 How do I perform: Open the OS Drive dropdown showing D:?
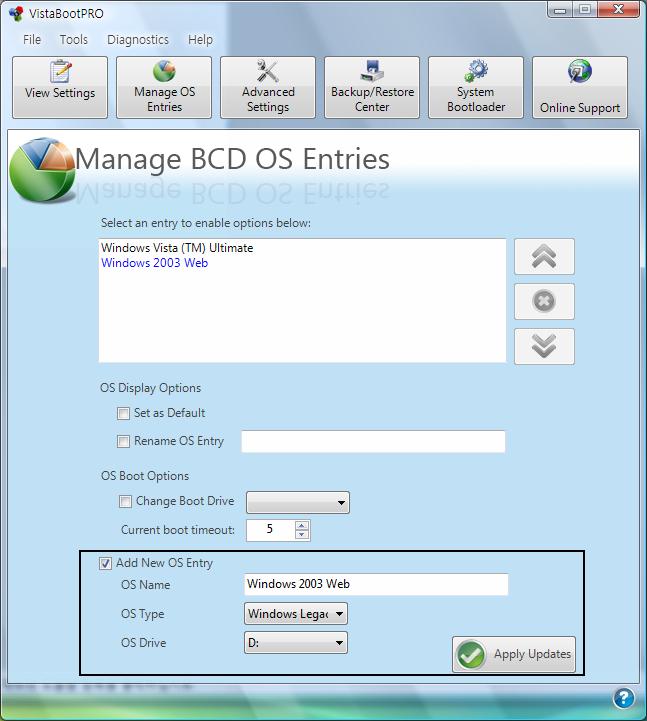coord(296,642)
